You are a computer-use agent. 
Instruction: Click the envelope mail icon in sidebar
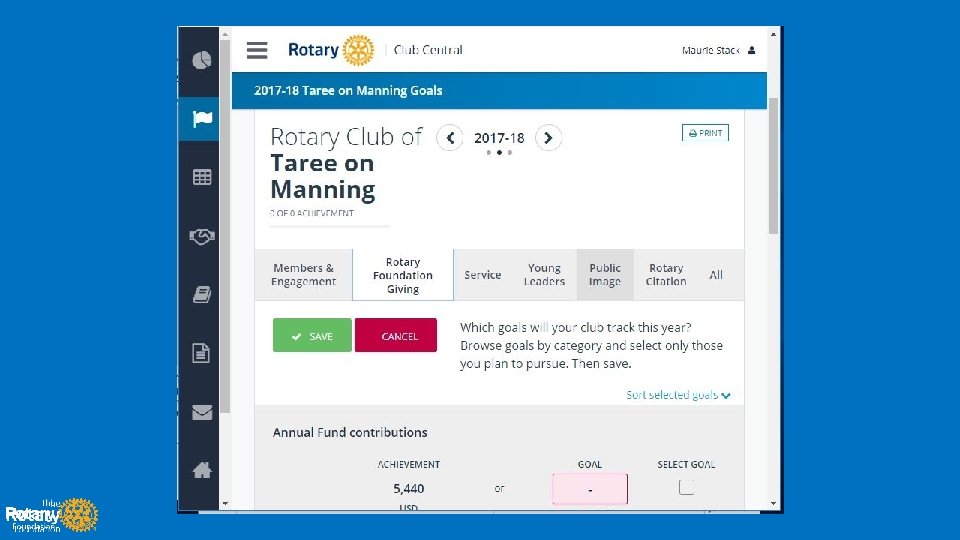coord(202,412)
